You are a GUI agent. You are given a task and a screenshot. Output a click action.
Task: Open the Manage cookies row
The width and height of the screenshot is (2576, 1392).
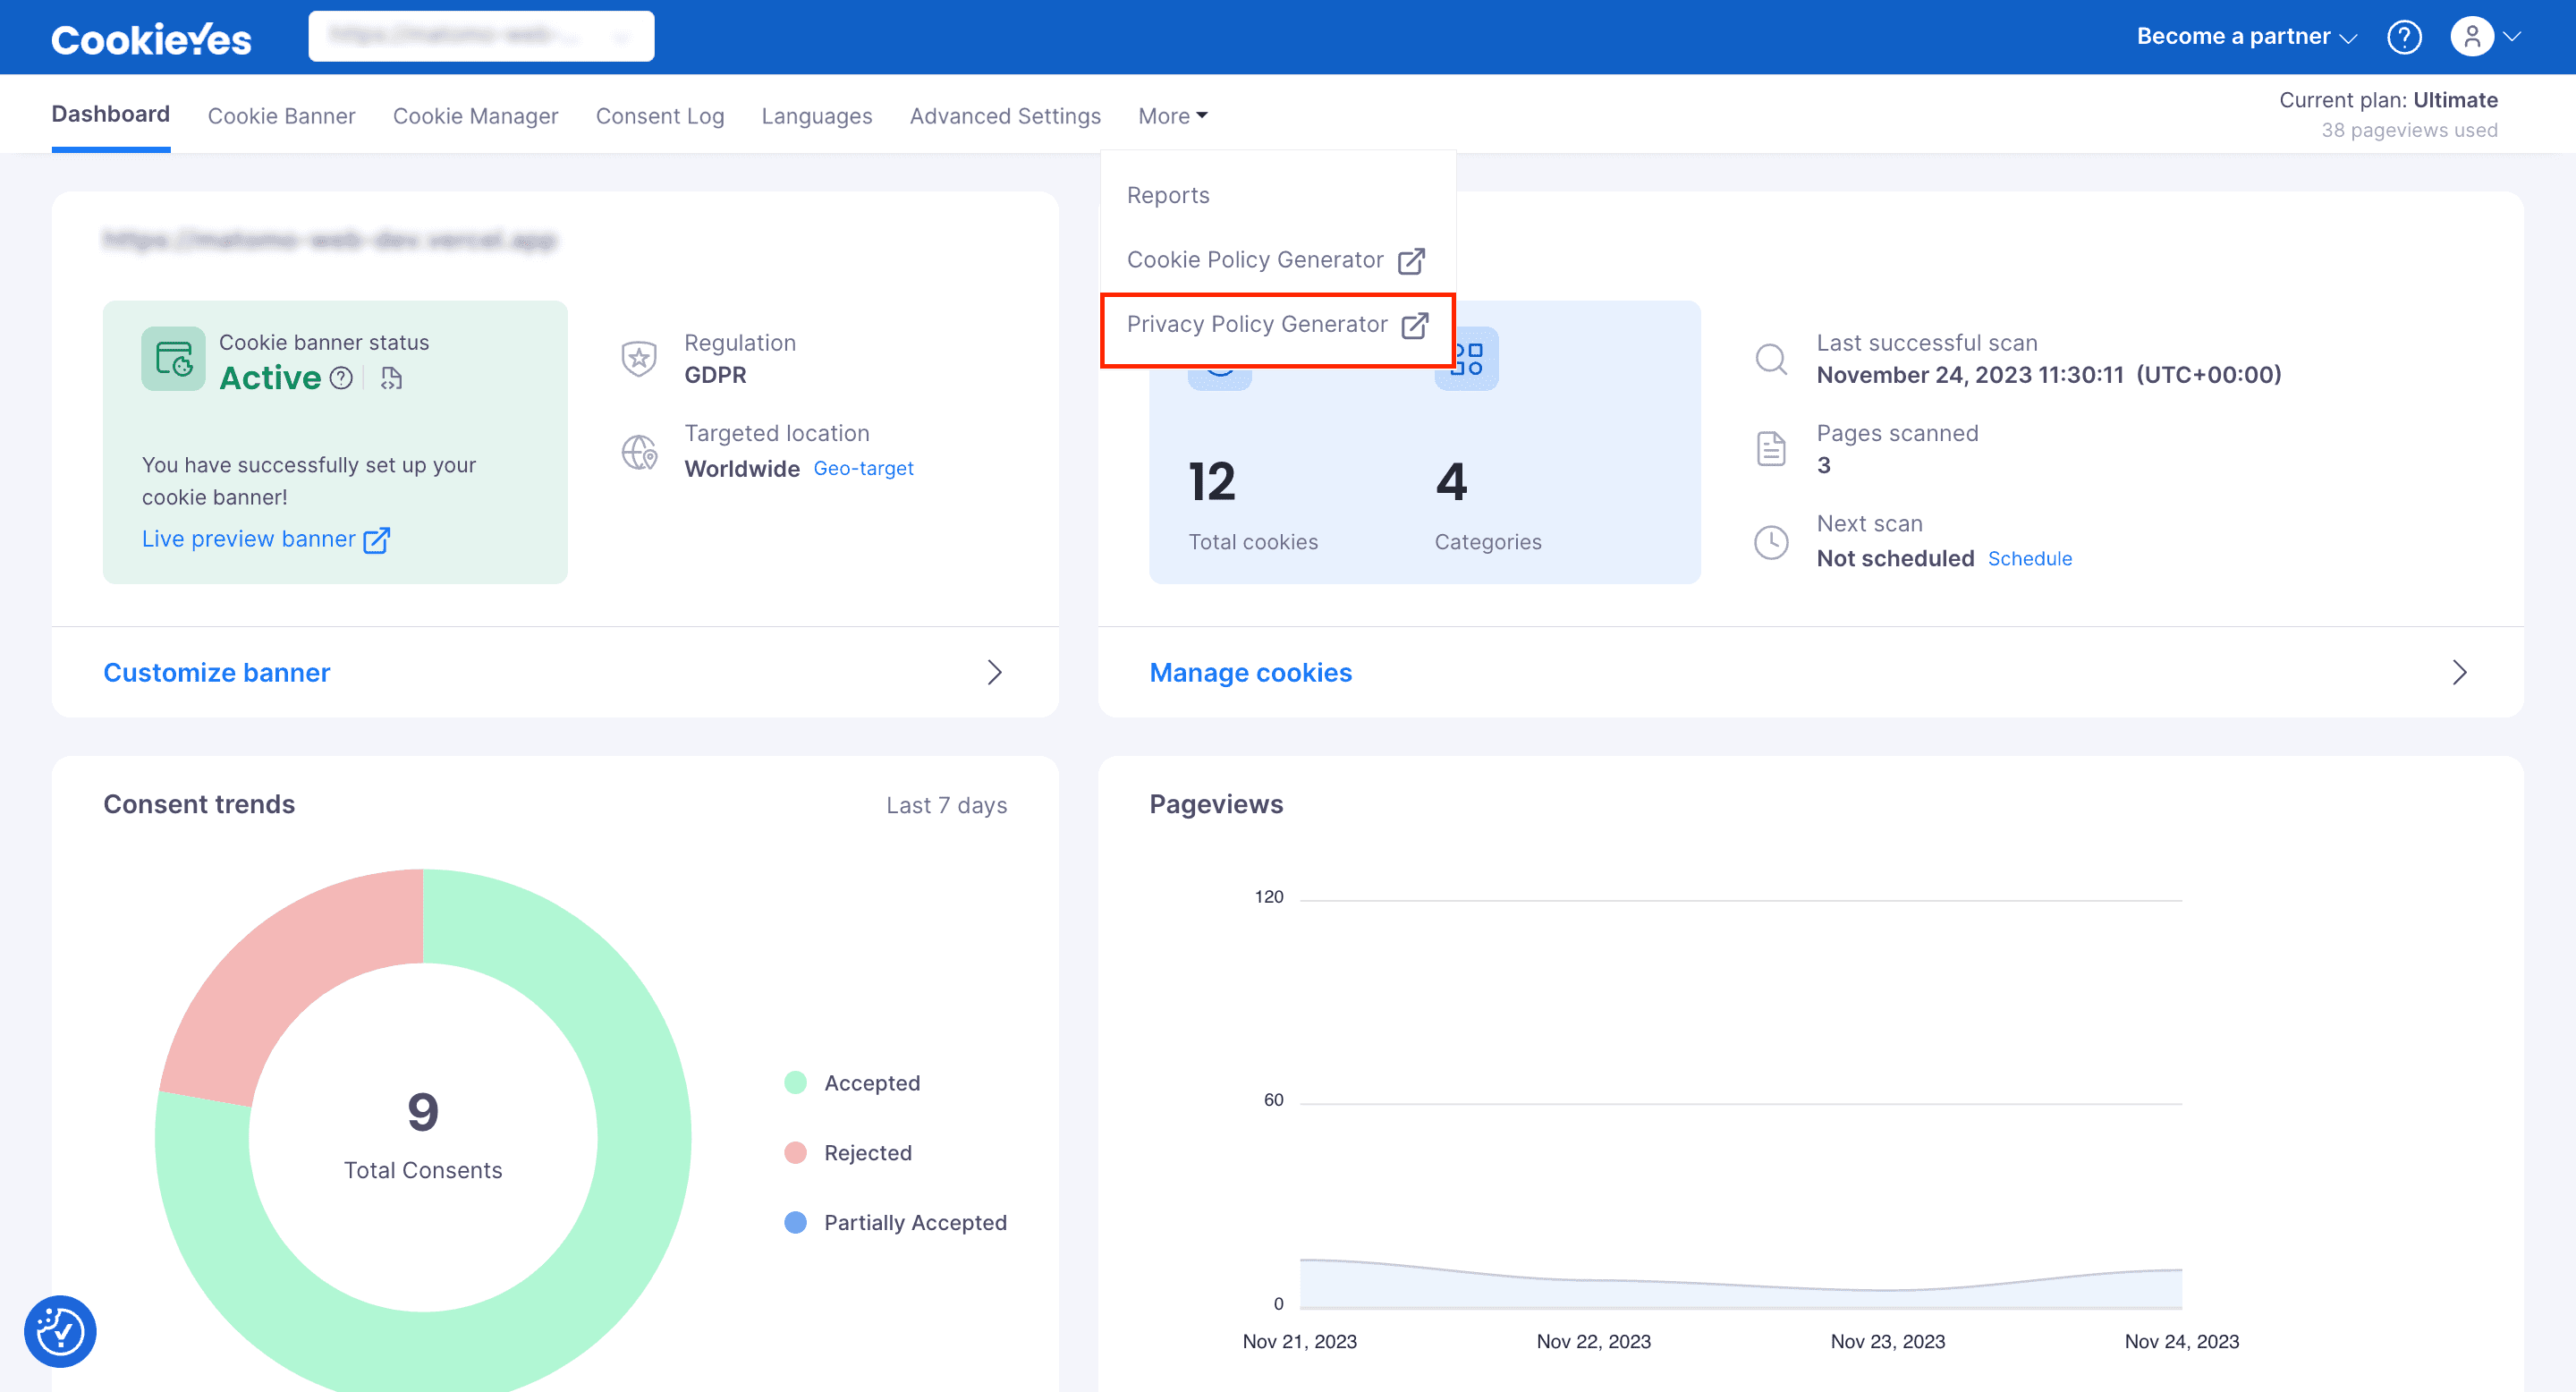[1810, 672]
